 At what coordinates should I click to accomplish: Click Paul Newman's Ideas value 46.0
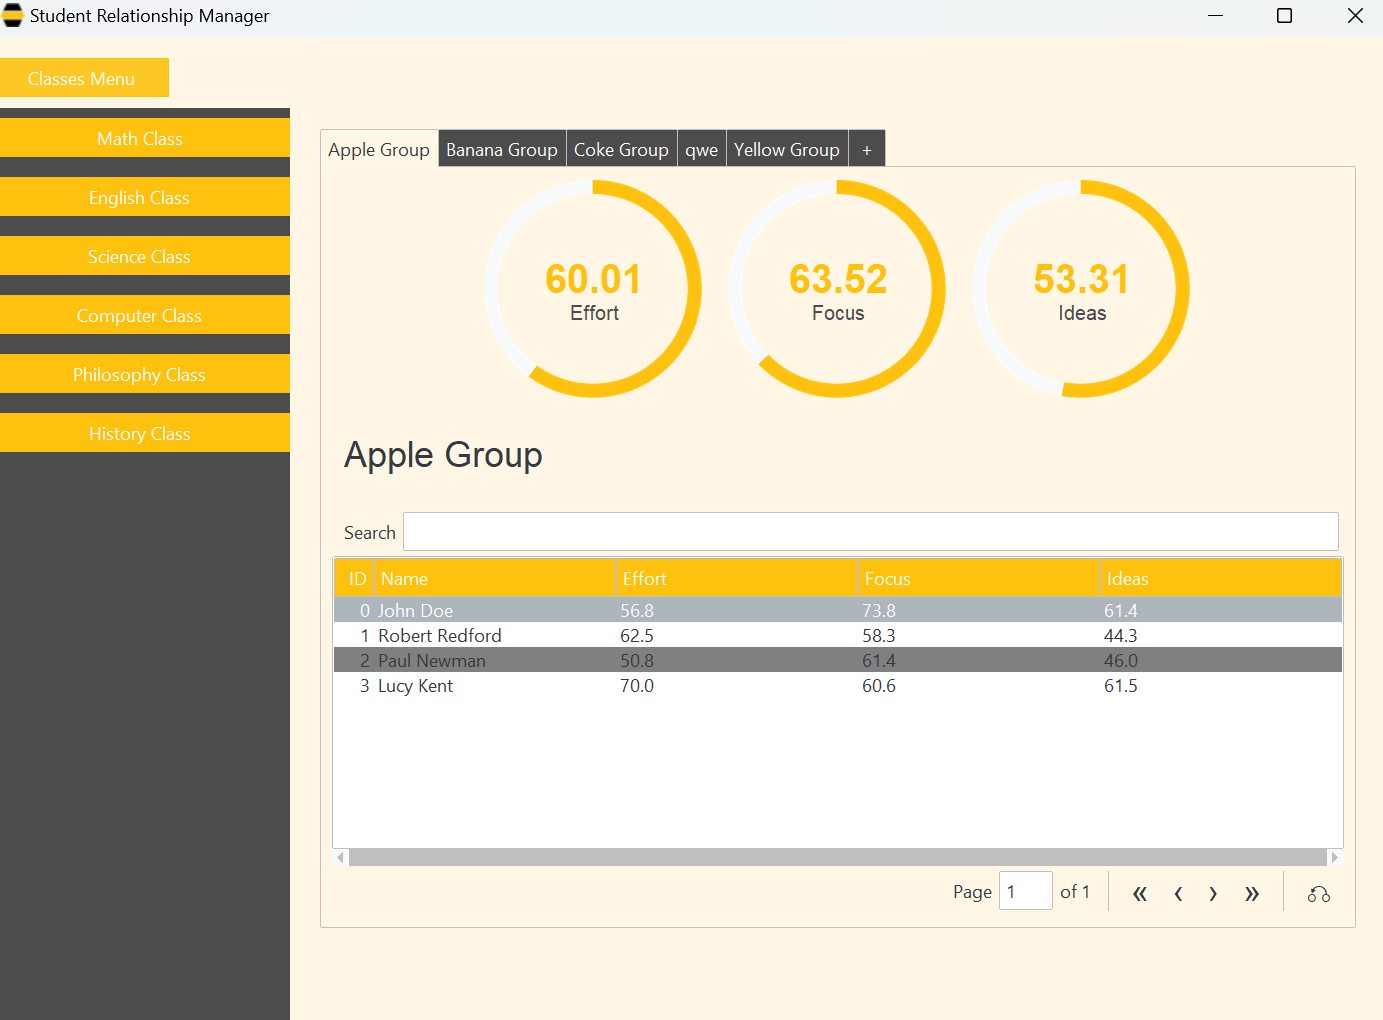coord(1121,660)
